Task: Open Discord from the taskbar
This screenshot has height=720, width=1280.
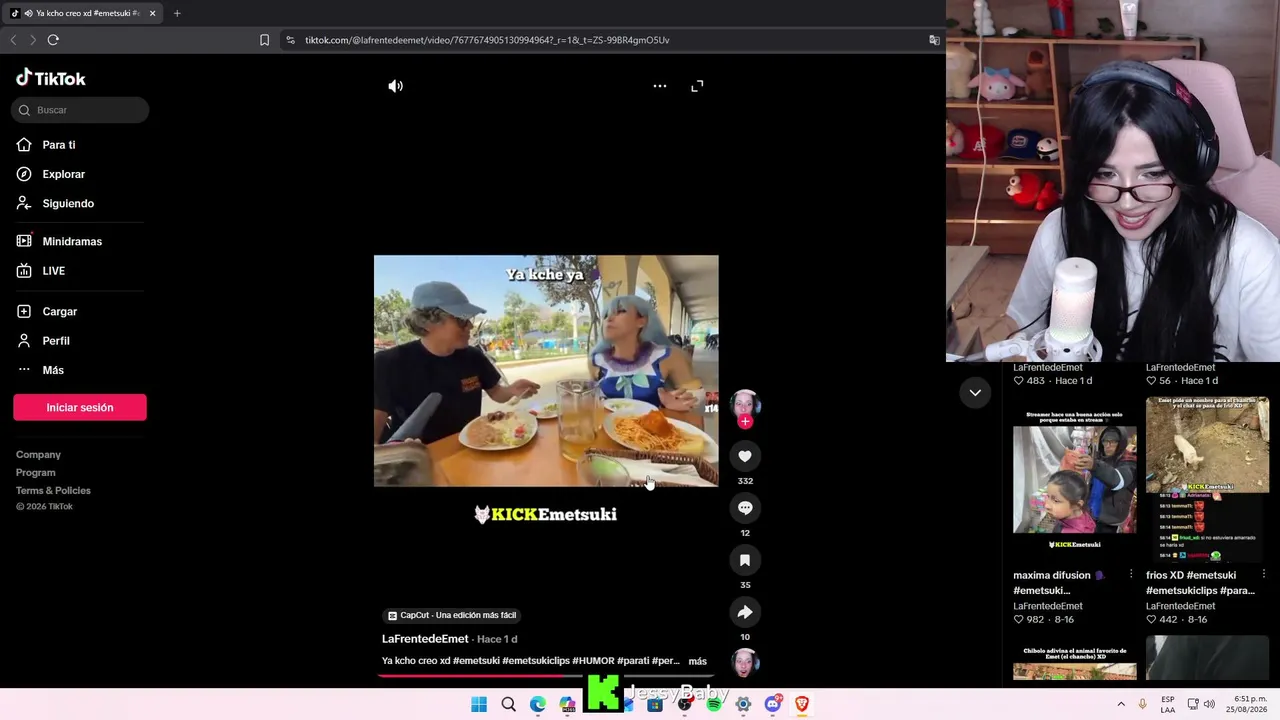Action: [772, 704]
